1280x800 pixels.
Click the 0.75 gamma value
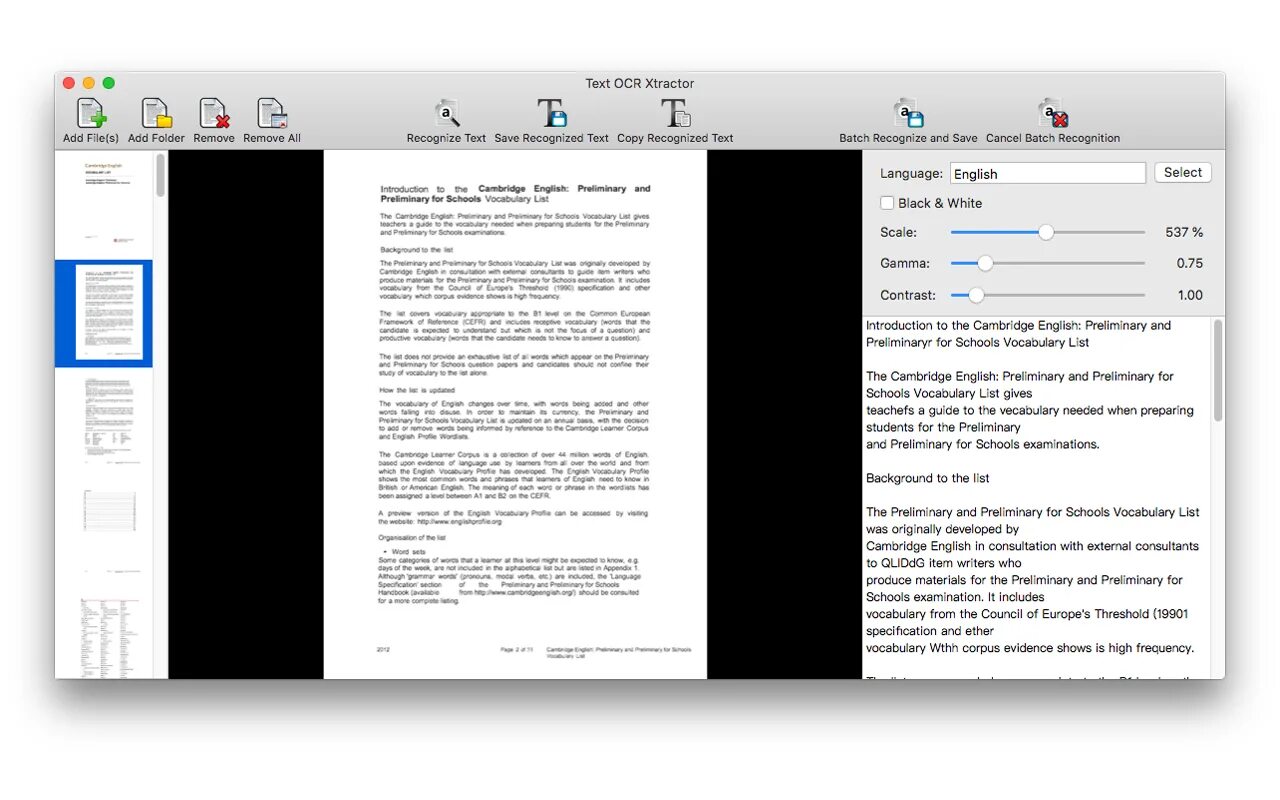[1189, 263]
